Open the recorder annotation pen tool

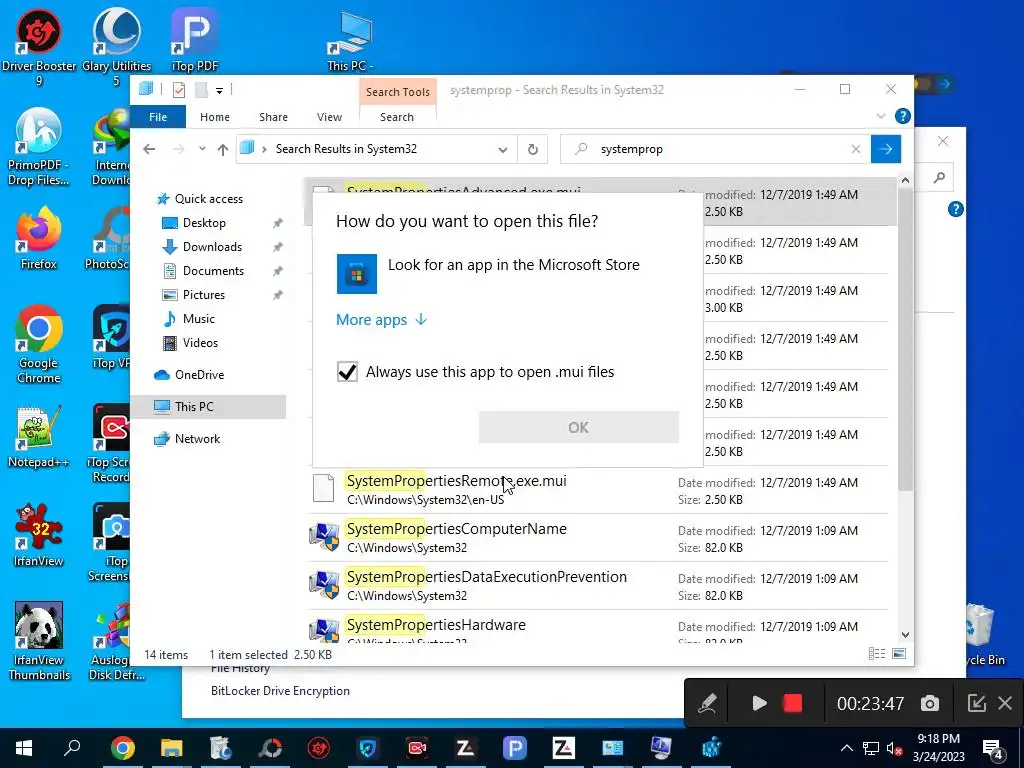[707, 703]
